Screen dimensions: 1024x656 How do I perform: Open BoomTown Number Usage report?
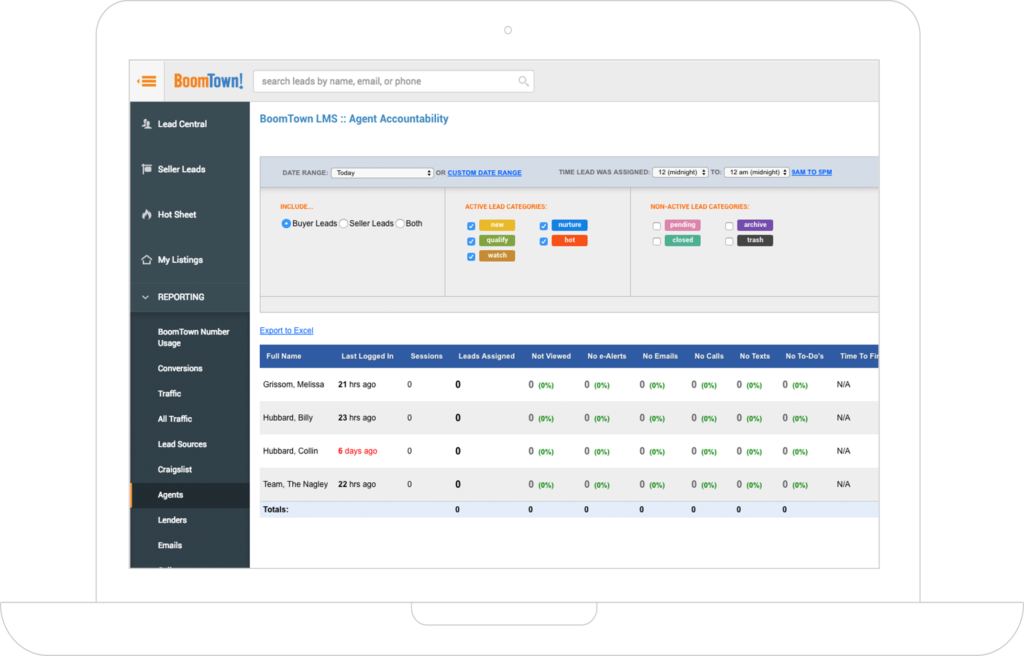point(193,337)
